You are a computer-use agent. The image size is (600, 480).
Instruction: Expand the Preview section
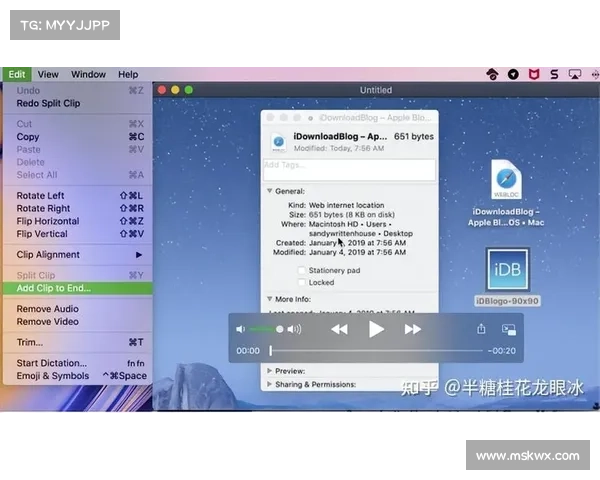pyautogui.click(x=269, y=371)
